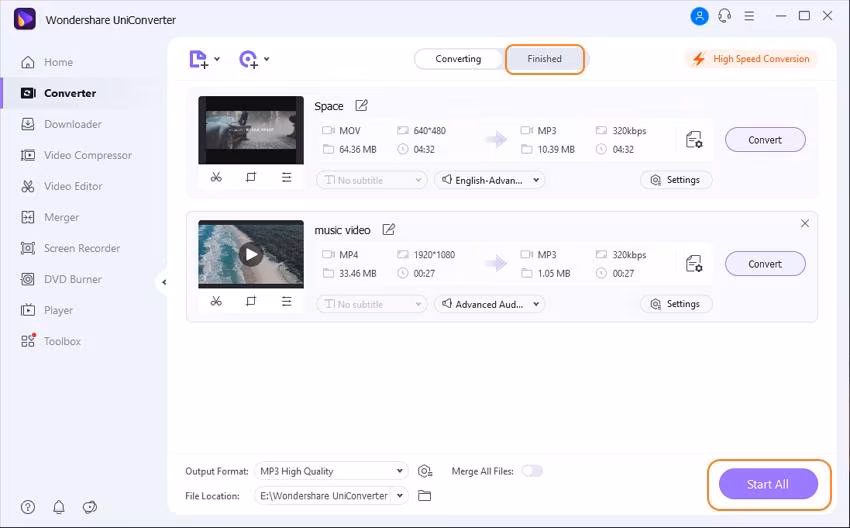Click the Wondershare UniConverter logo
Image resolution: width=850 pixels, height=528 pixels.
[24, 20]
